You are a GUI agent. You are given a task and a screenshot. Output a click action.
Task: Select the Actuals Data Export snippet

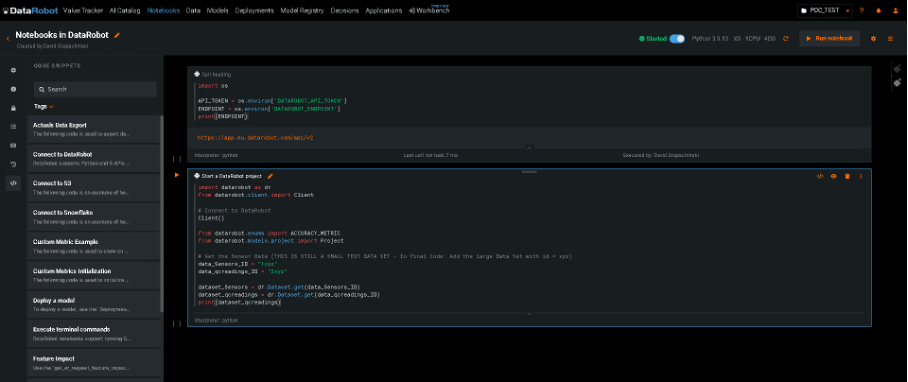93,129
